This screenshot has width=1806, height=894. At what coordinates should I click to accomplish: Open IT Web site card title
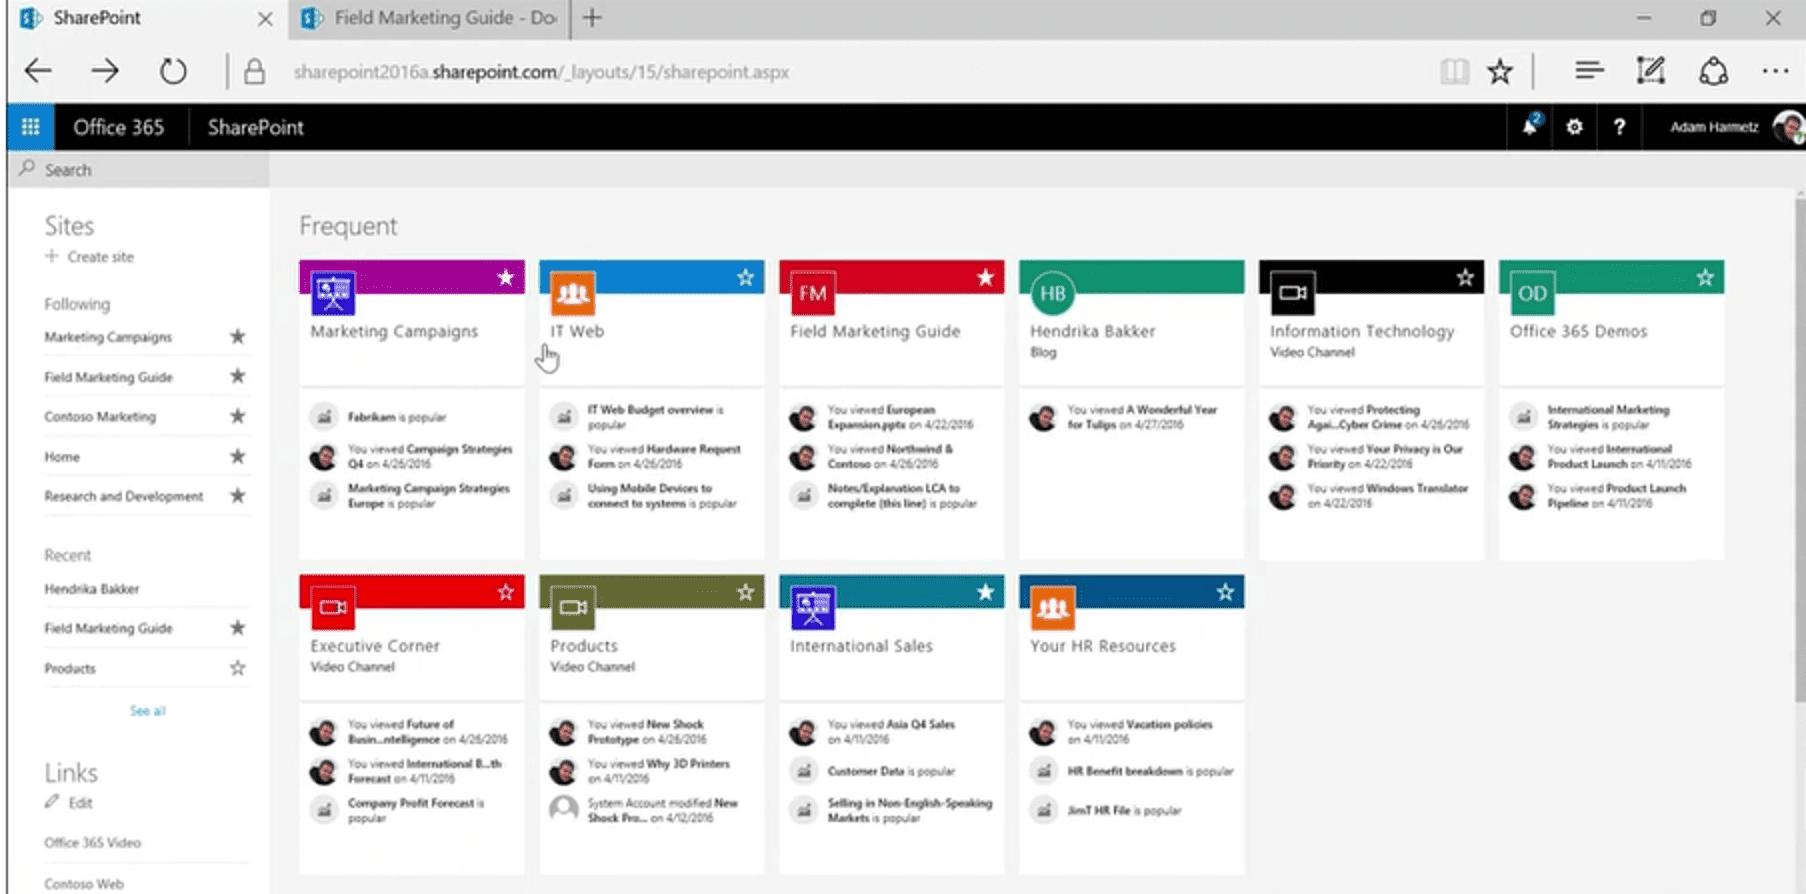(x=577, y=331)
